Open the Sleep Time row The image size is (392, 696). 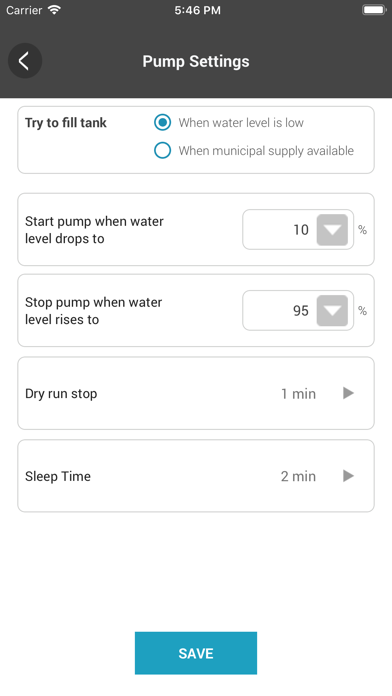pos(196,476)
